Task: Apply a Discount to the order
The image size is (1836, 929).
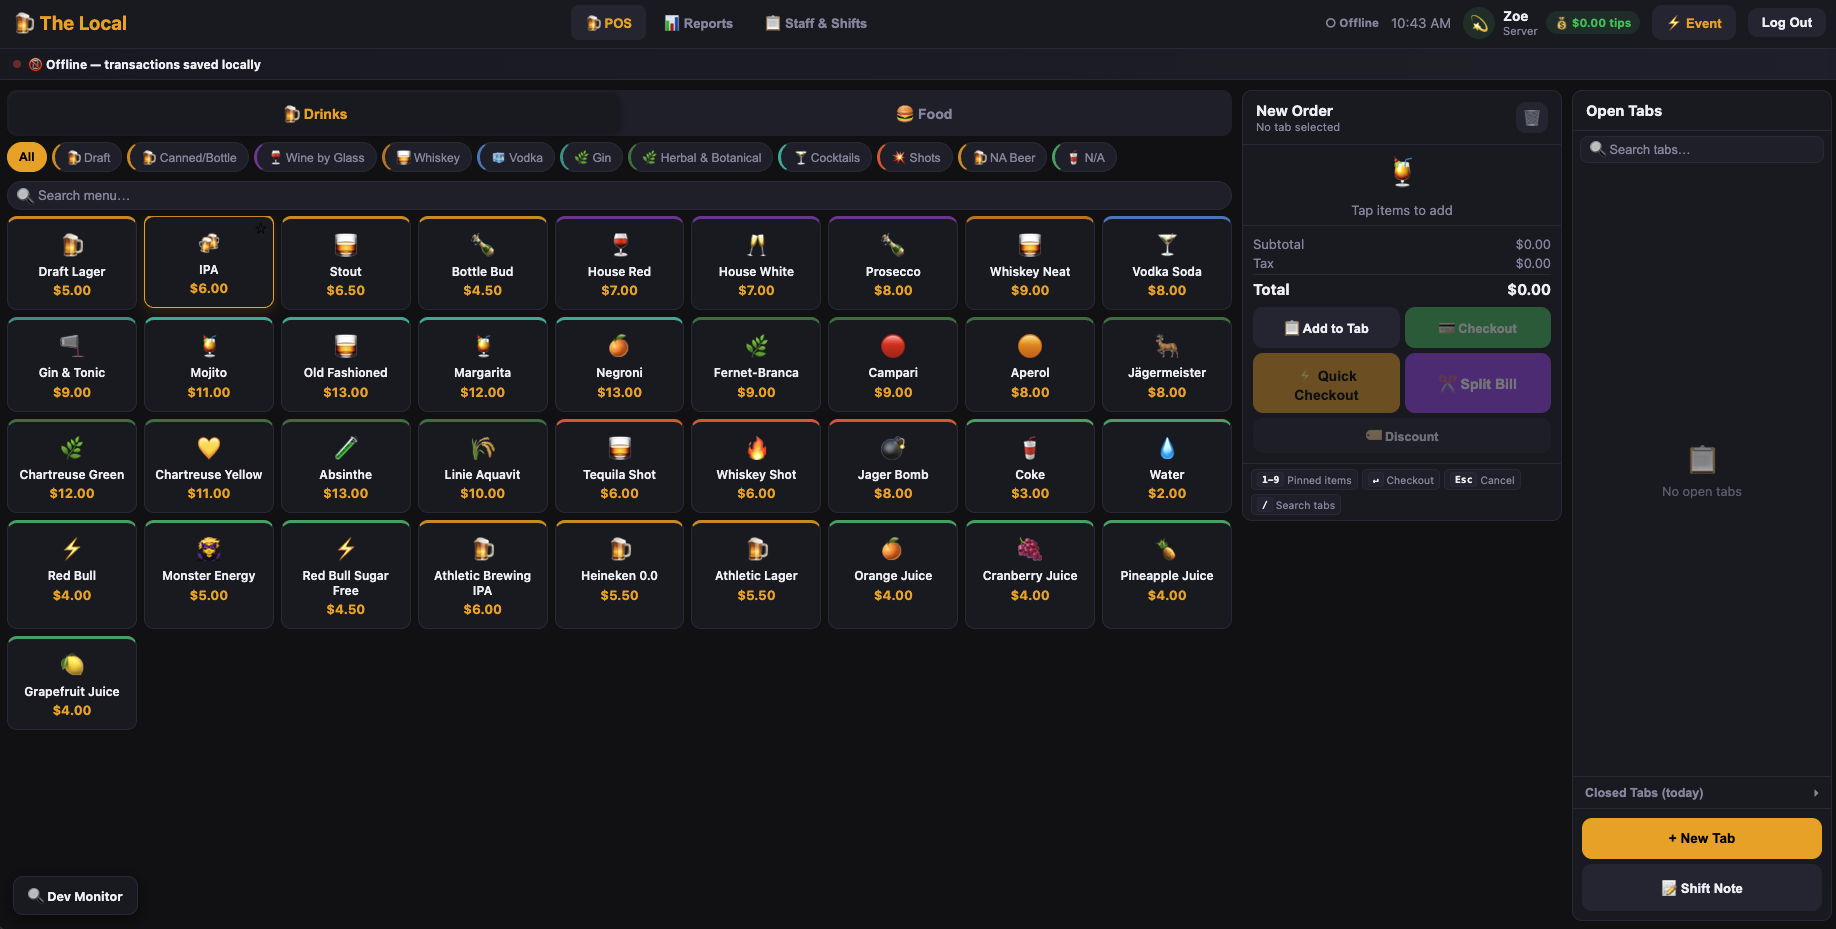Action: click(1402, 436)
